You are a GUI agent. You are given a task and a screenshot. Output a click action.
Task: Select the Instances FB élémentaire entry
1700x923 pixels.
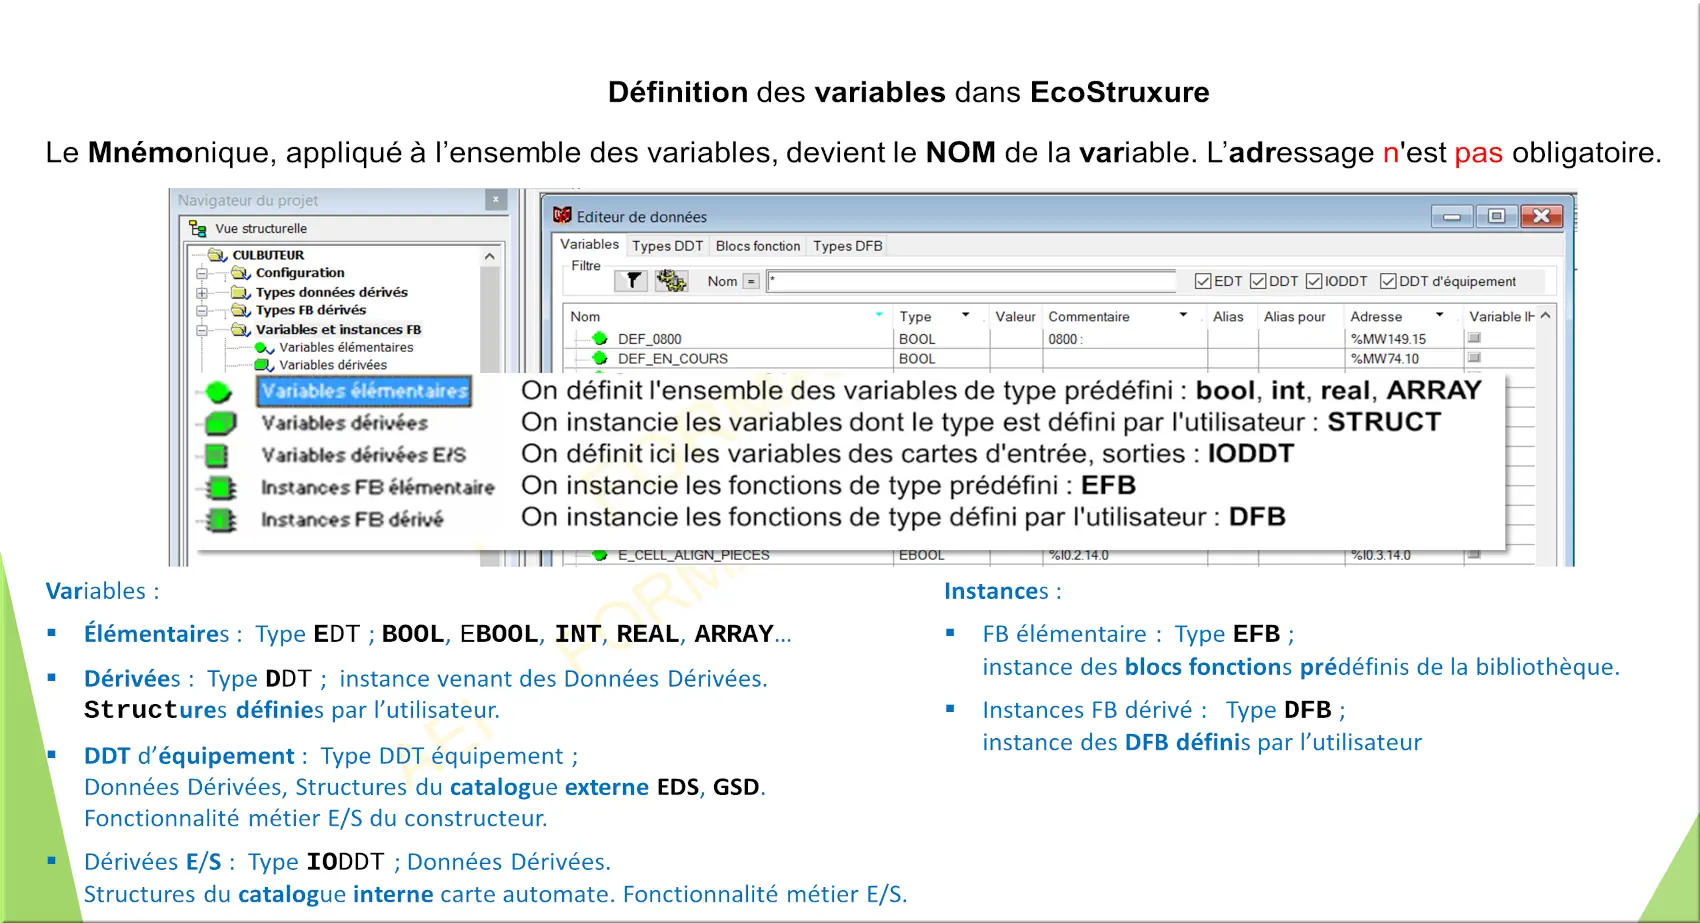point(378,487)
